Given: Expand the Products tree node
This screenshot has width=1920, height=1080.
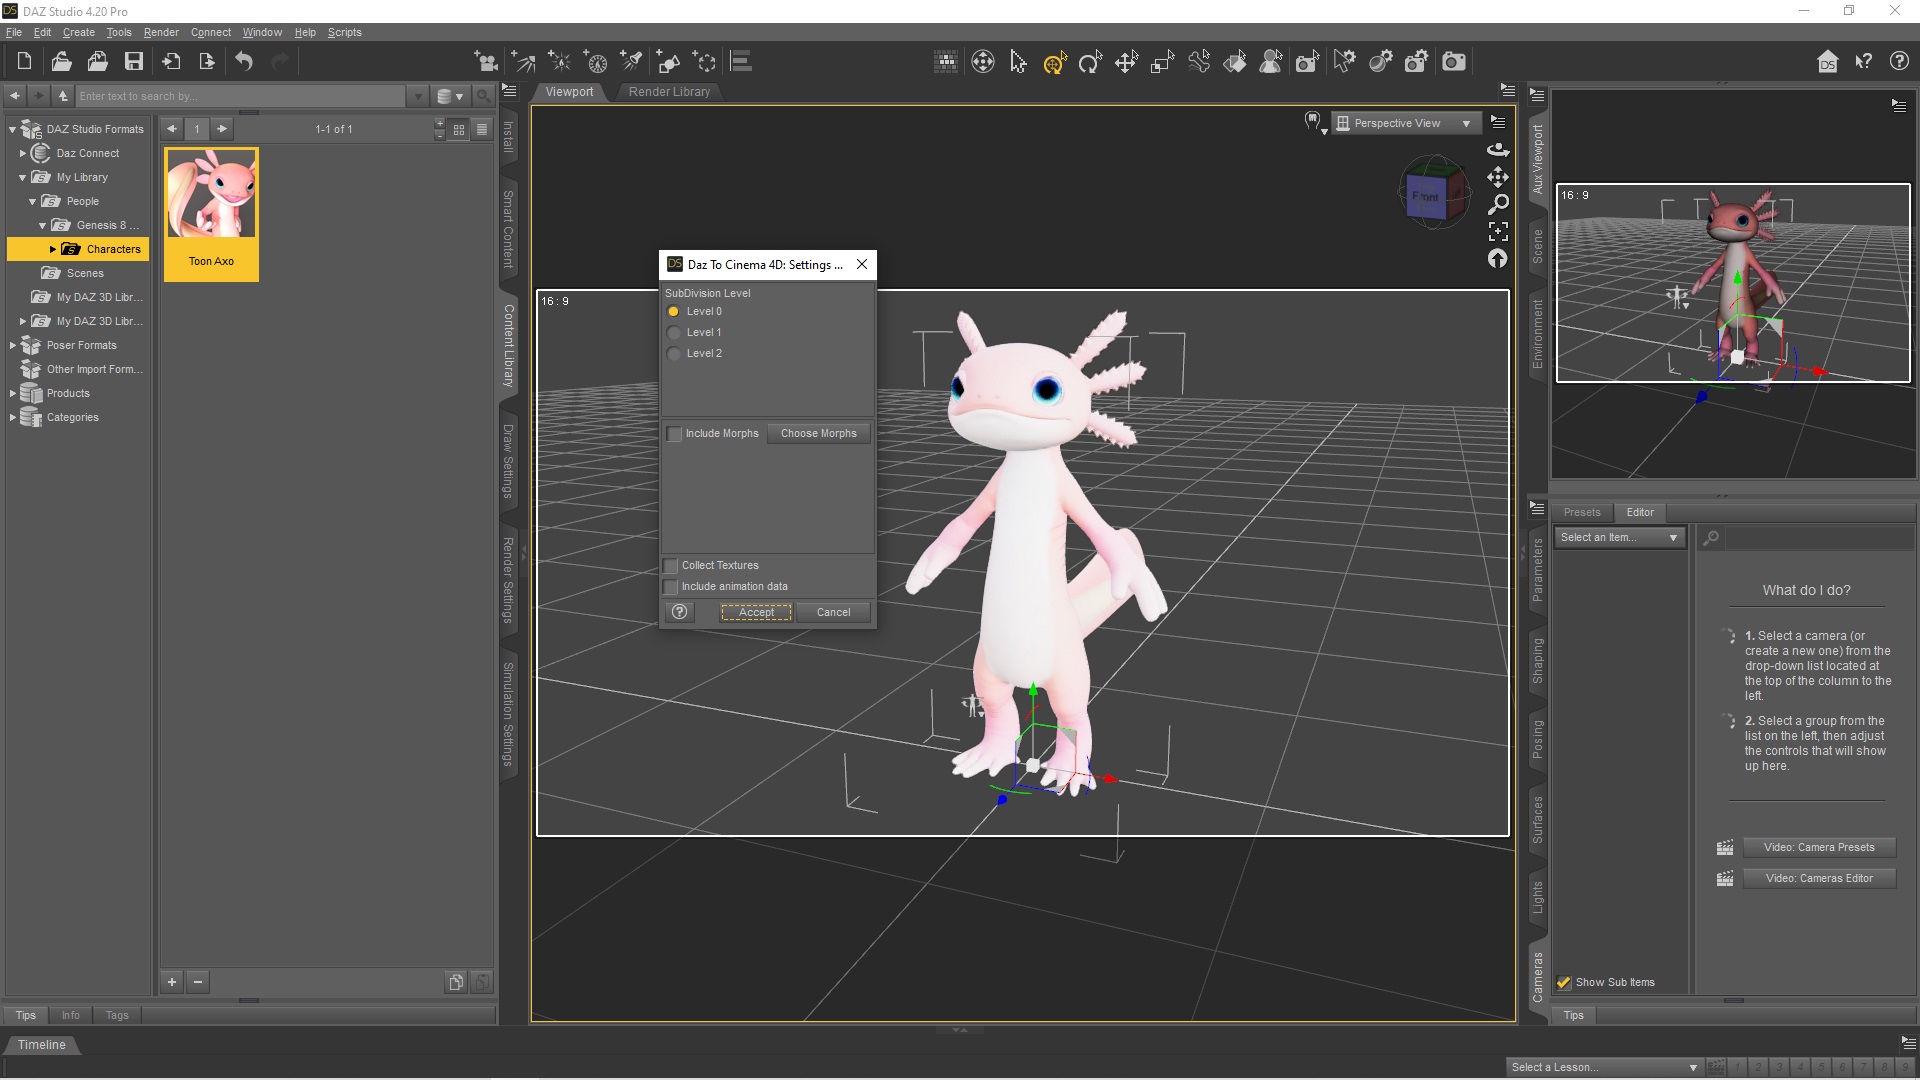Looking at the screenshot, I should click(x=12, y=394).
